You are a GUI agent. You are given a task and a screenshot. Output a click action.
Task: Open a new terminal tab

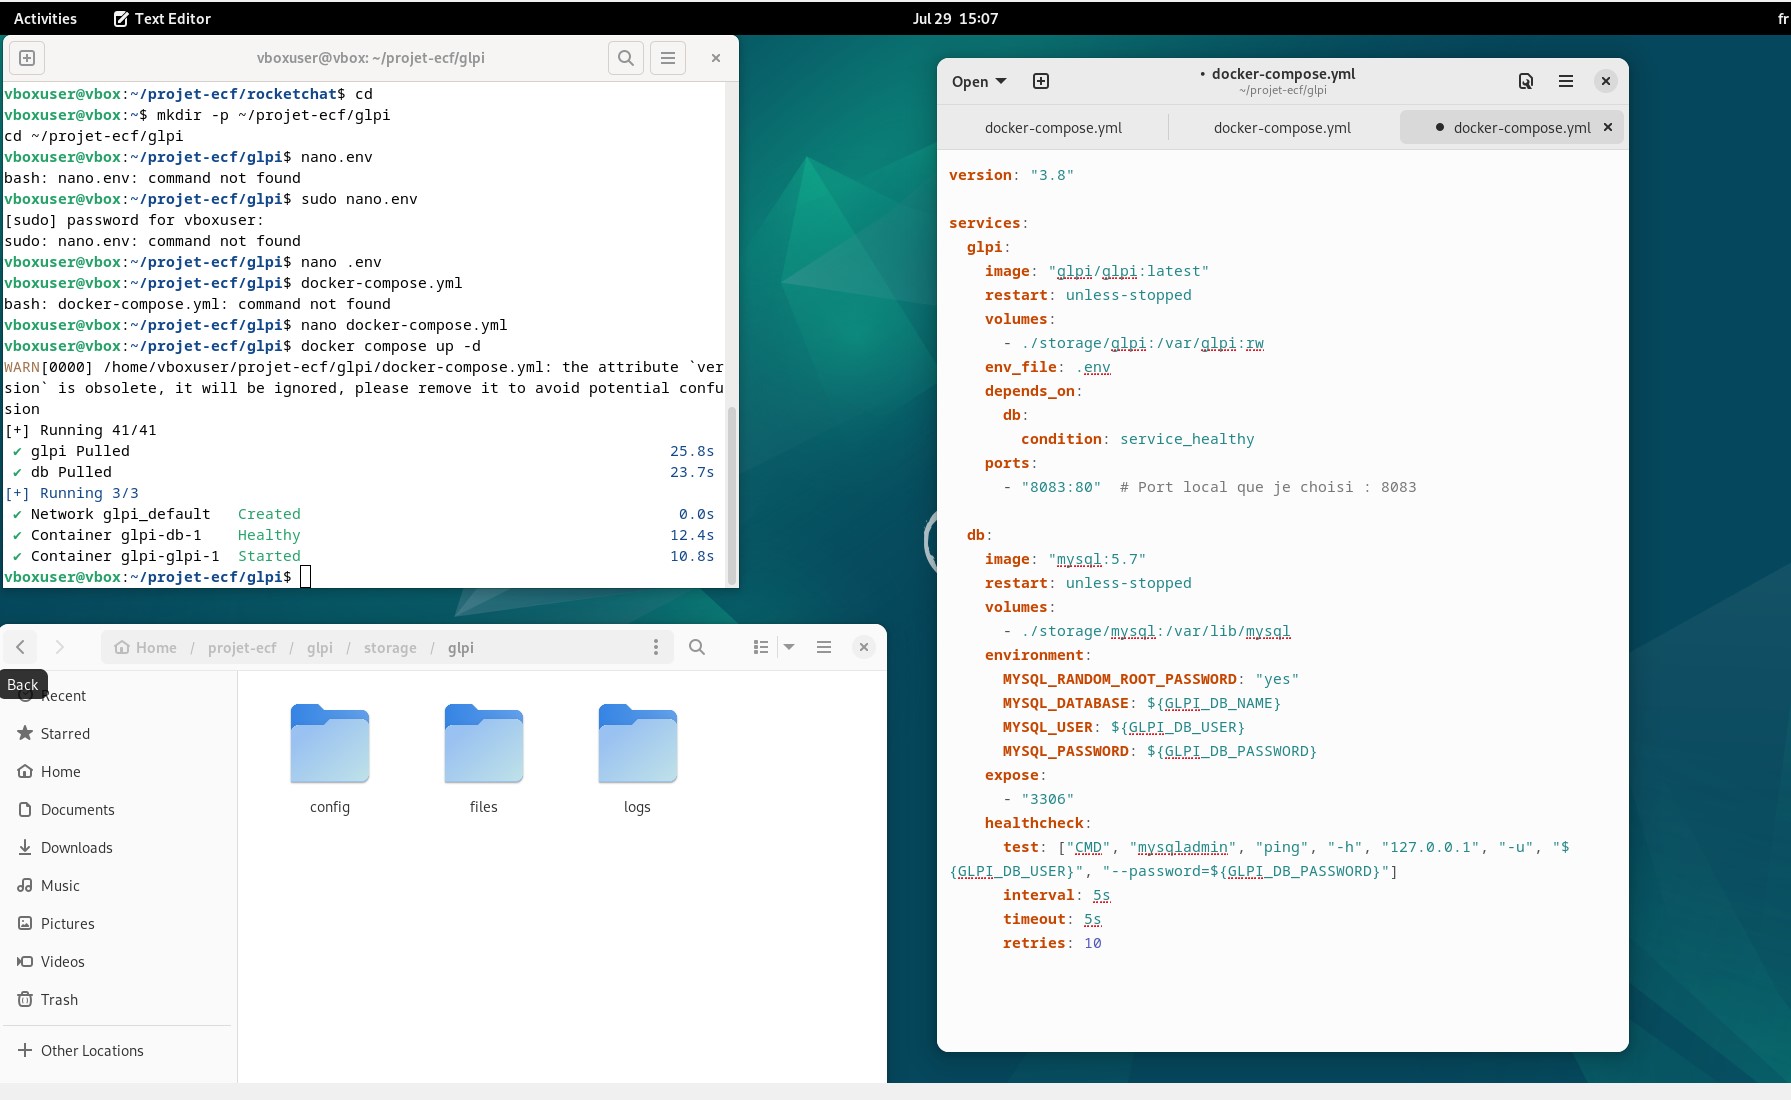click(x=27, y=58)
